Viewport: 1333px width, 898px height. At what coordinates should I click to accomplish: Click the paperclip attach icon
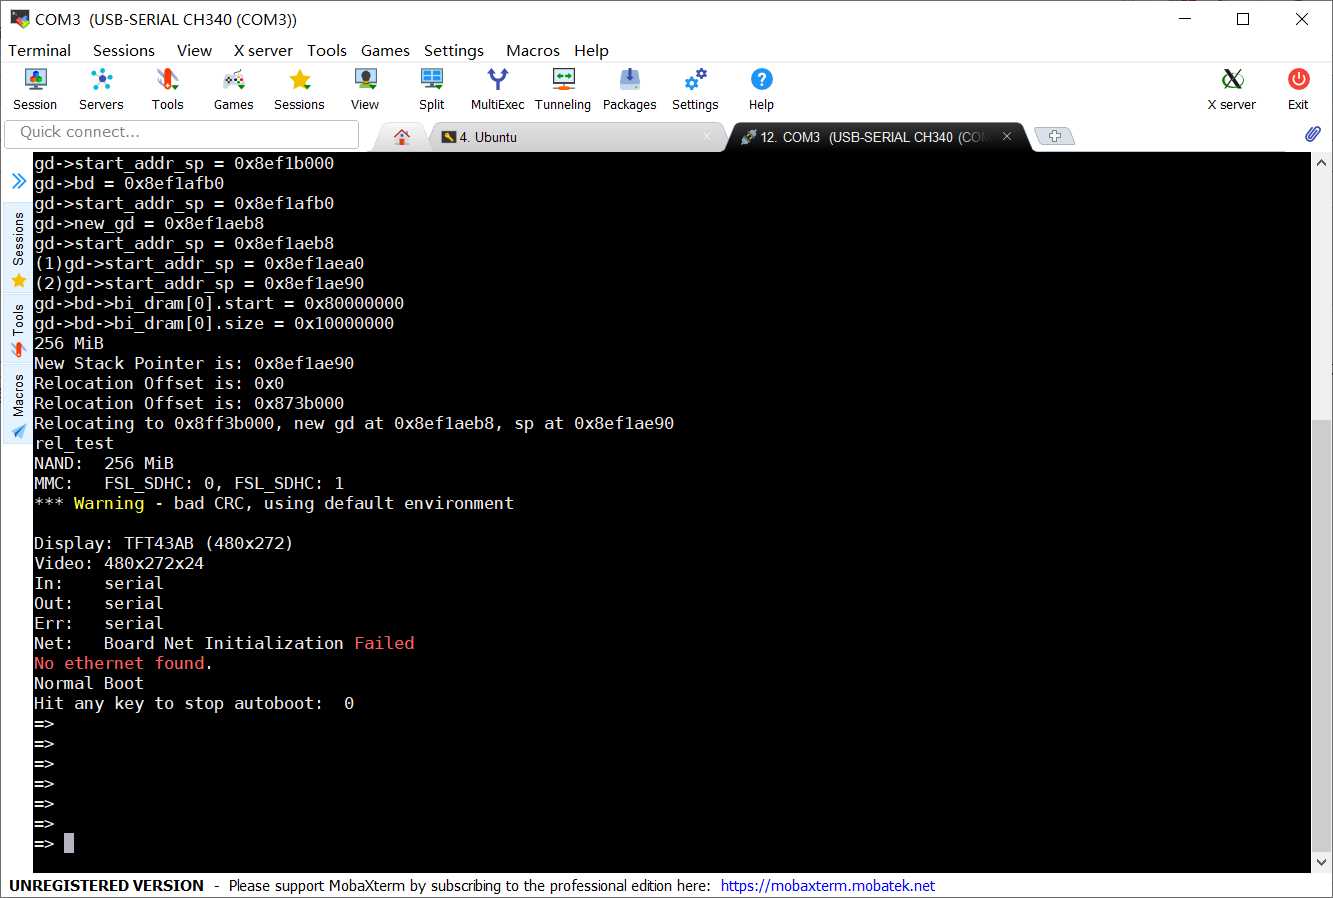(1313, 134)
